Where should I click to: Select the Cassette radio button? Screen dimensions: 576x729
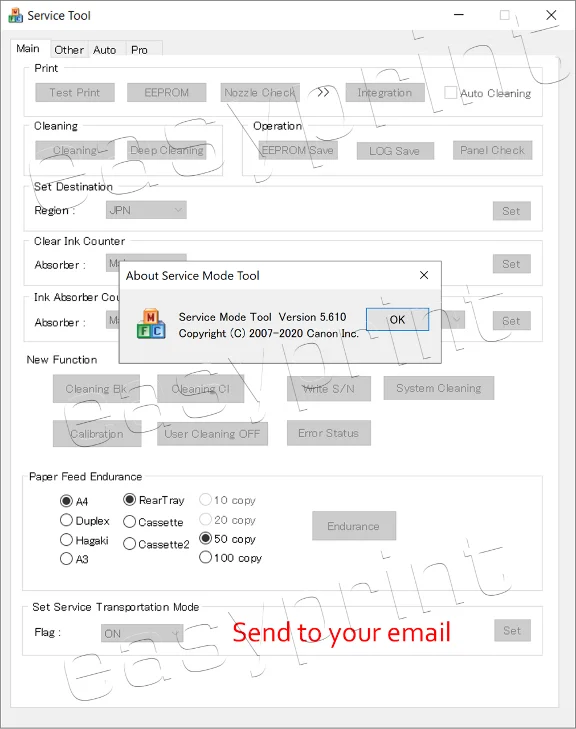click(130, 522)
